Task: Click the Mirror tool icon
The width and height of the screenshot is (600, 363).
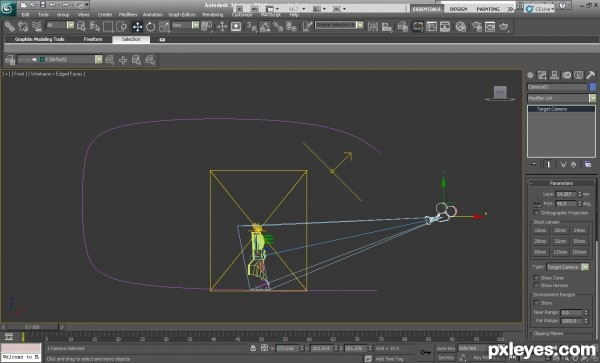Action: click(373, 26)
